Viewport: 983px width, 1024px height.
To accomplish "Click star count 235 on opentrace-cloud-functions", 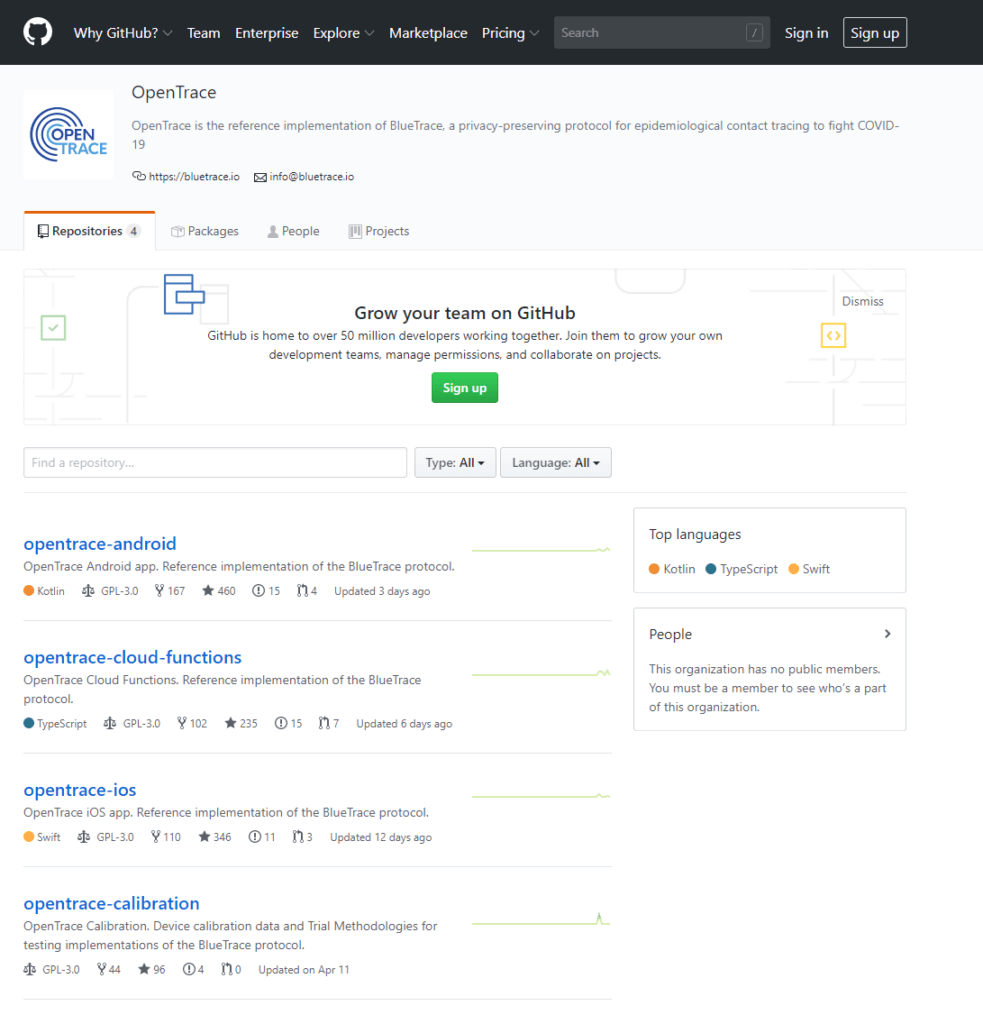I will pos(241,724).
